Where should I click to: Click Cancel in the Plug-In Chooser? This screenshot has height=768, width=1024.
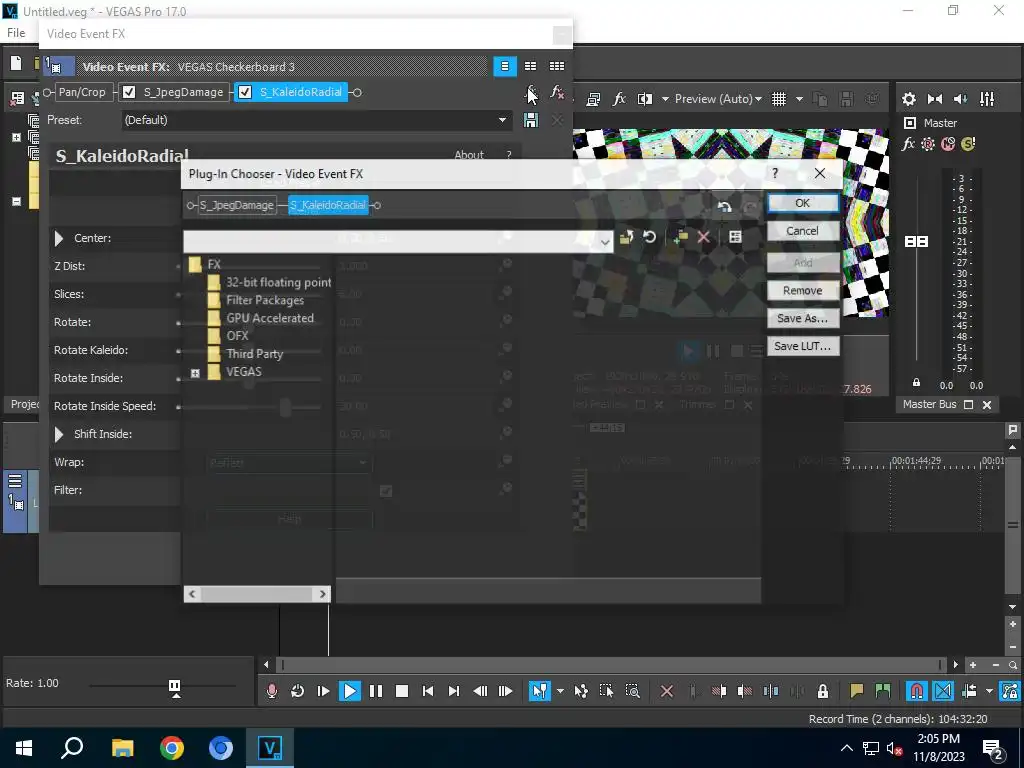[803, 231]
